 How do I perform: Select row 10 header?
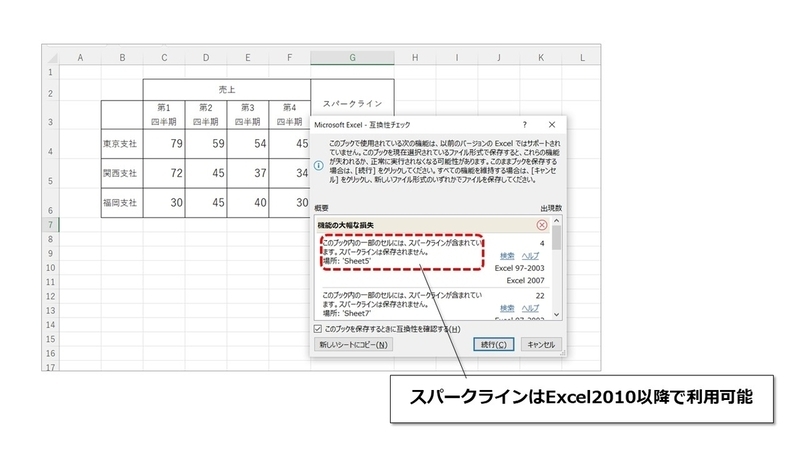pos(51,267)
